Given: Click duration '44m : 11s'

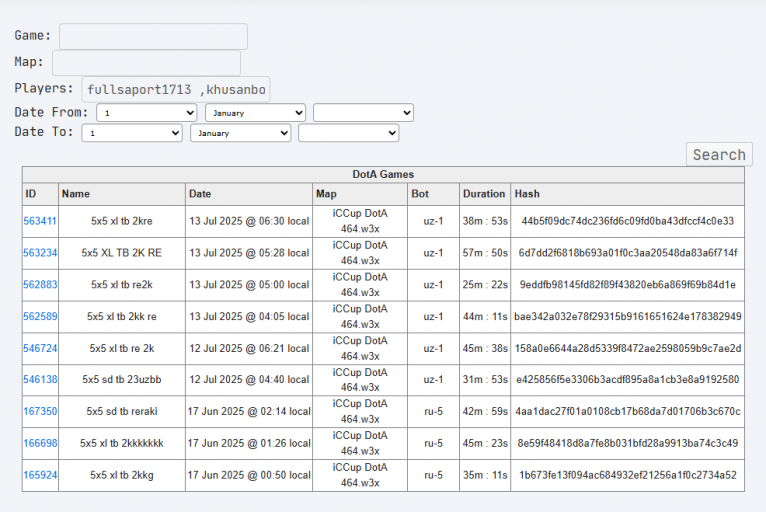Looking at the screenshot, I should click(x=485, y=317).
